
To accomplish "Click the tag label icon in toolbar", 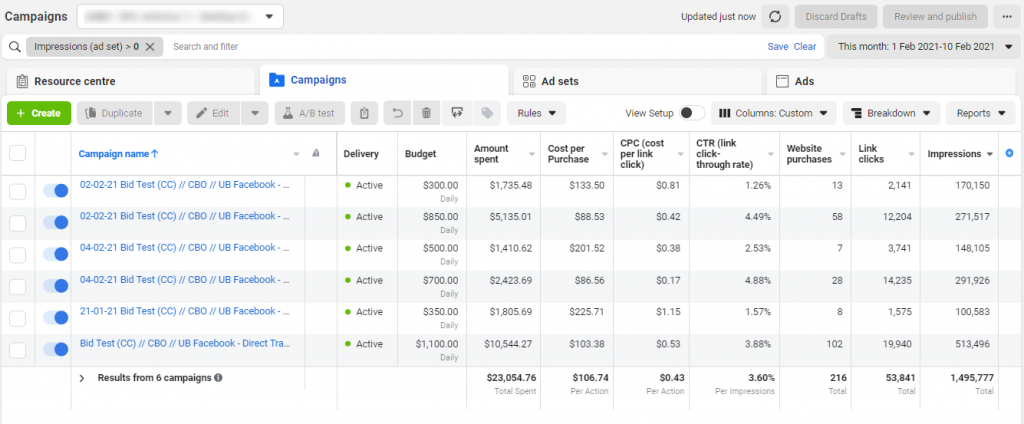I will pyautogui.click(x=487, y=113).
